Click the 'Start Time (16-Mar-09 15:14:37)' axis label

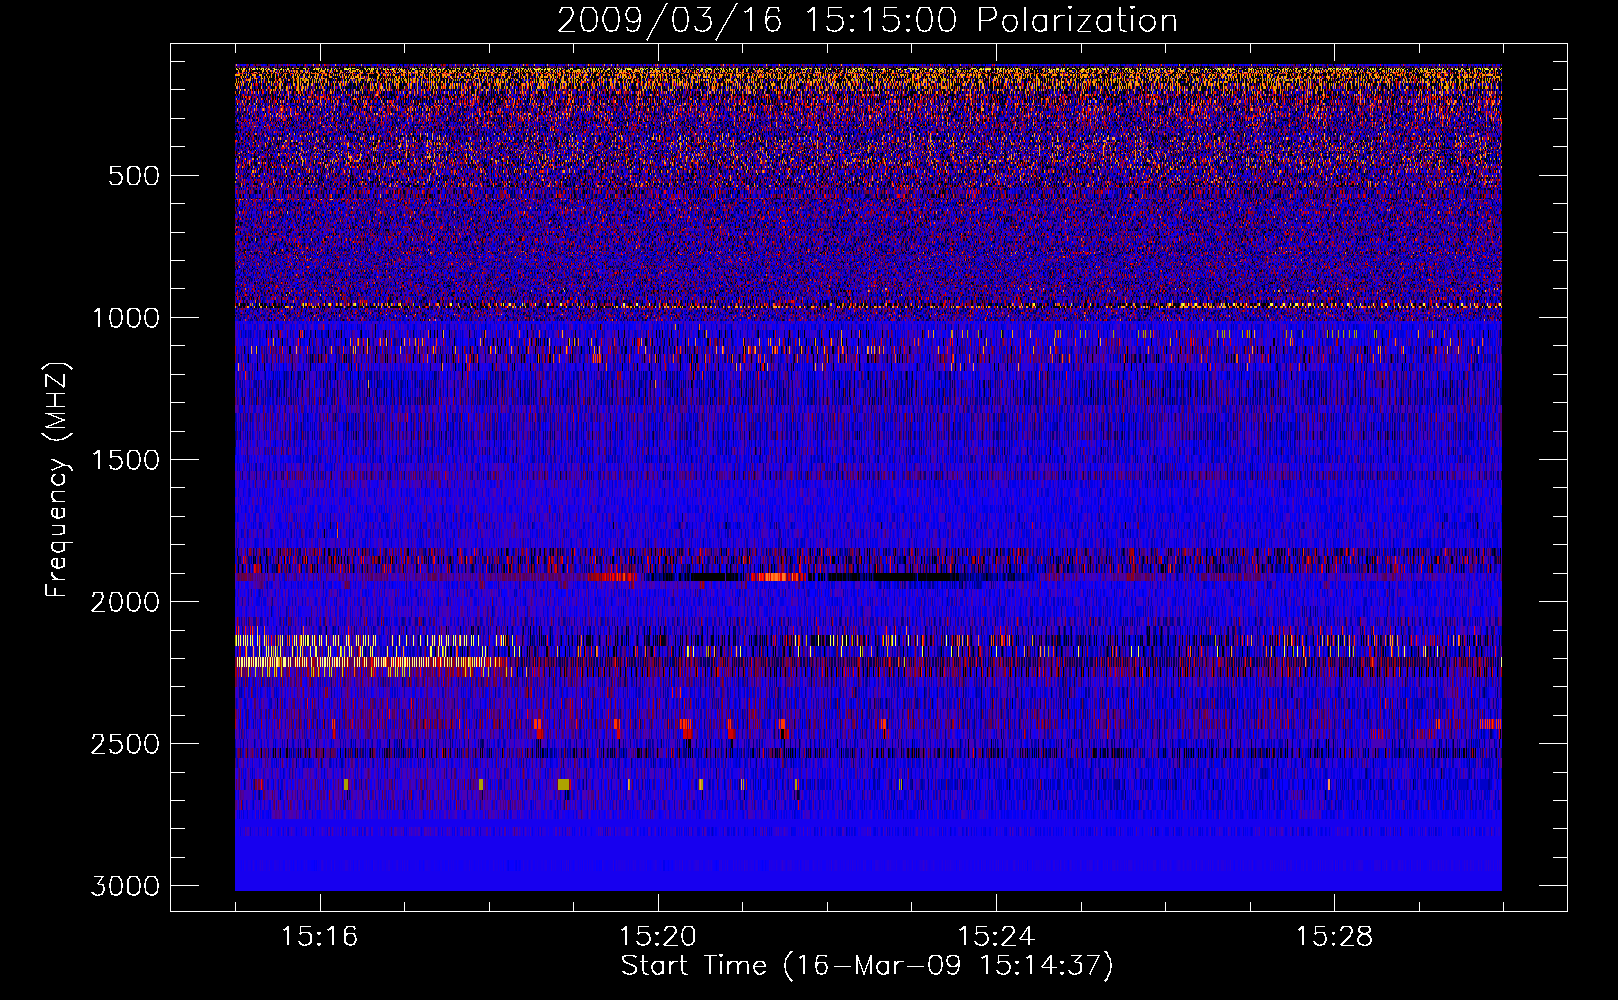(867, 966)
